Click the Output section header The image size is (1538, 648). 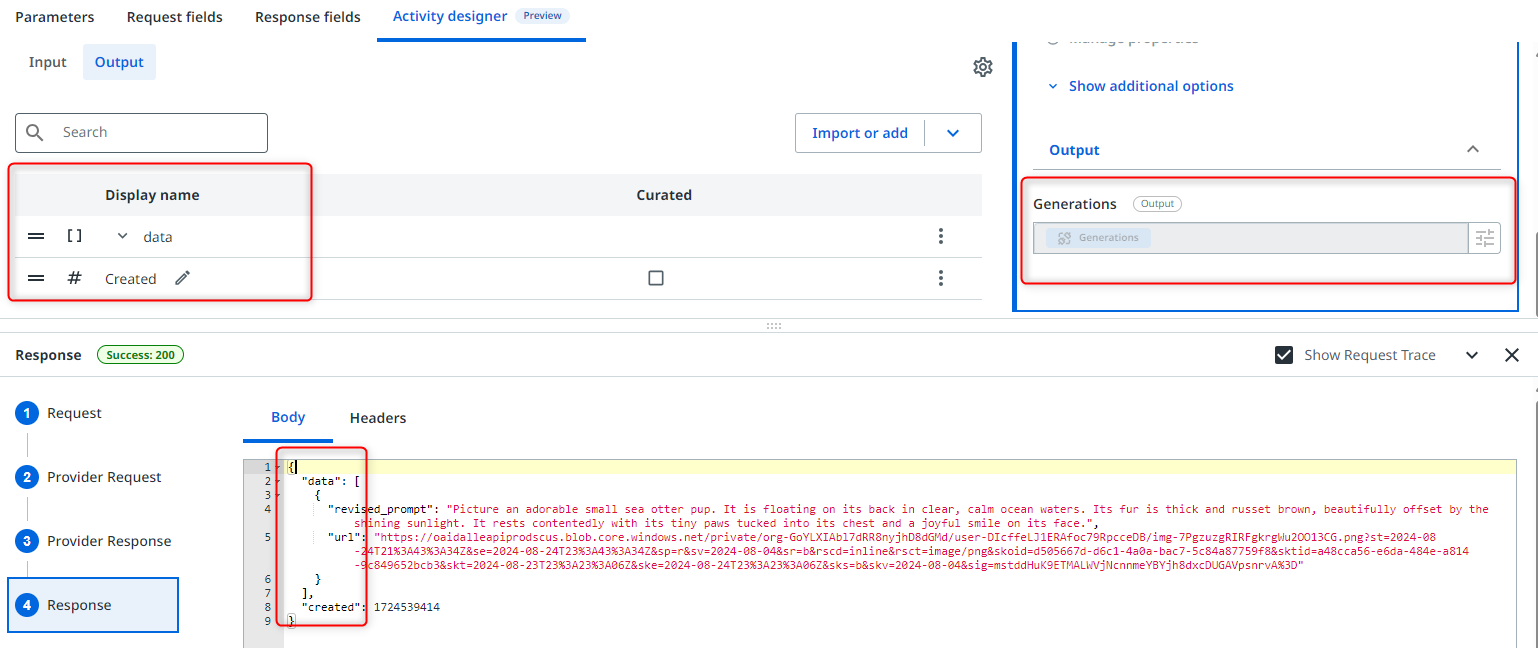[x=1267, y=150]
